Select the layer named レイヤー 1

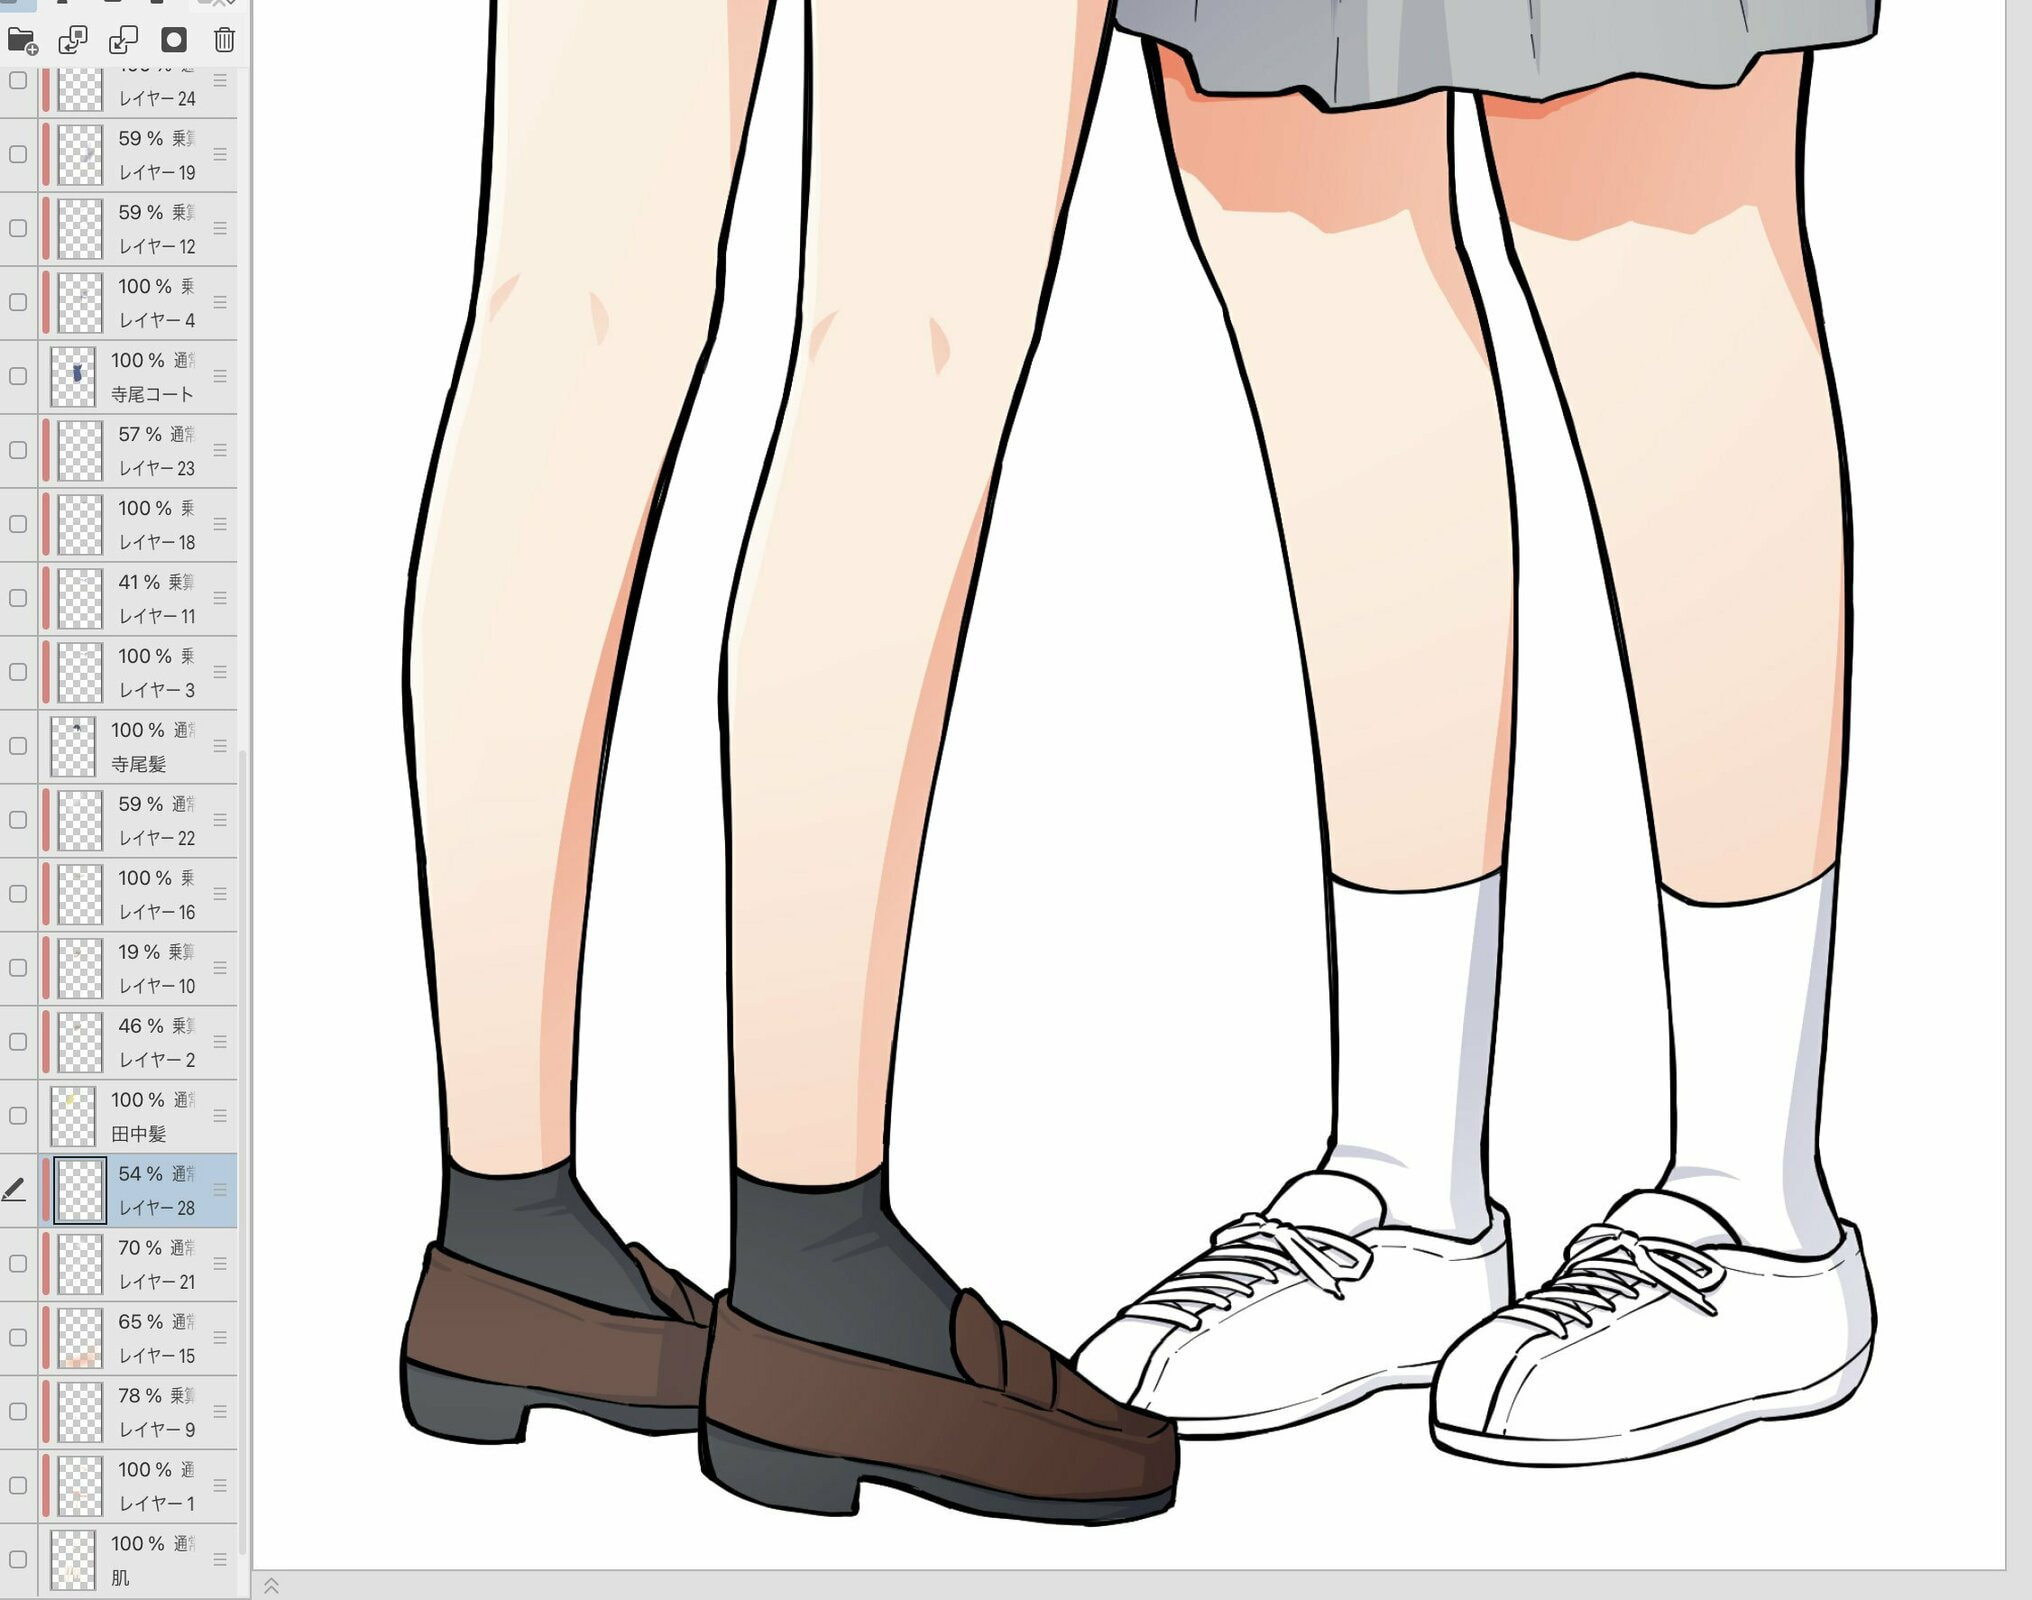(x=157, y=1504)
